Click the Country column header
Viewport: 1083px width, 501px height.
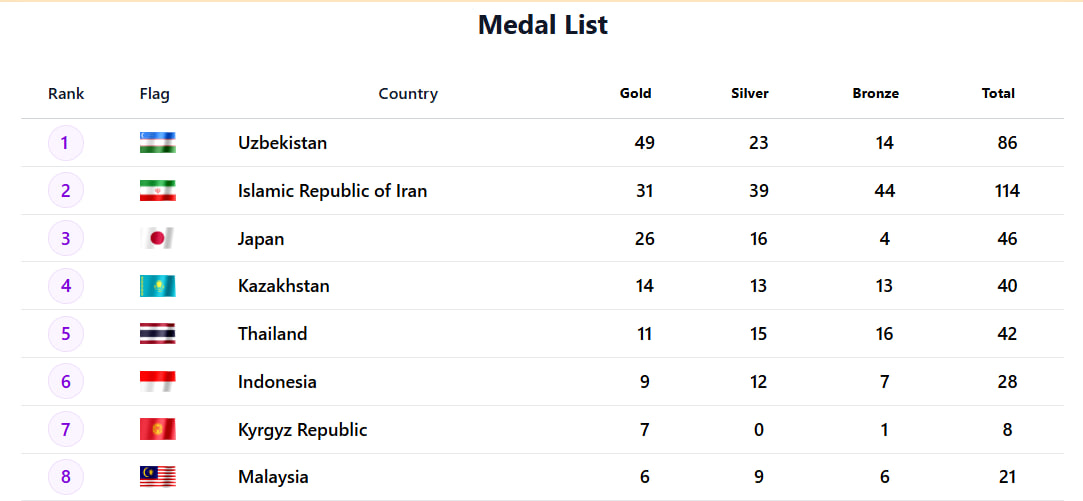(408, 94)
